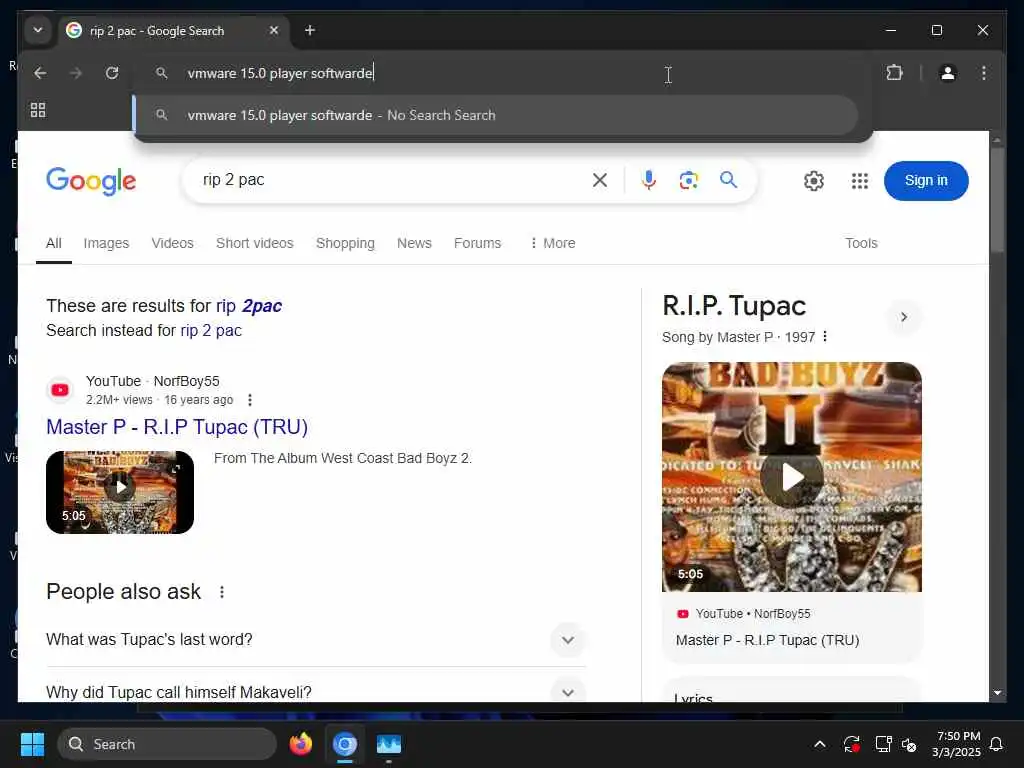The width and height of the screenshot is (1024, 768).
Task: Click the Google search input field
Action: click(392, 180)
